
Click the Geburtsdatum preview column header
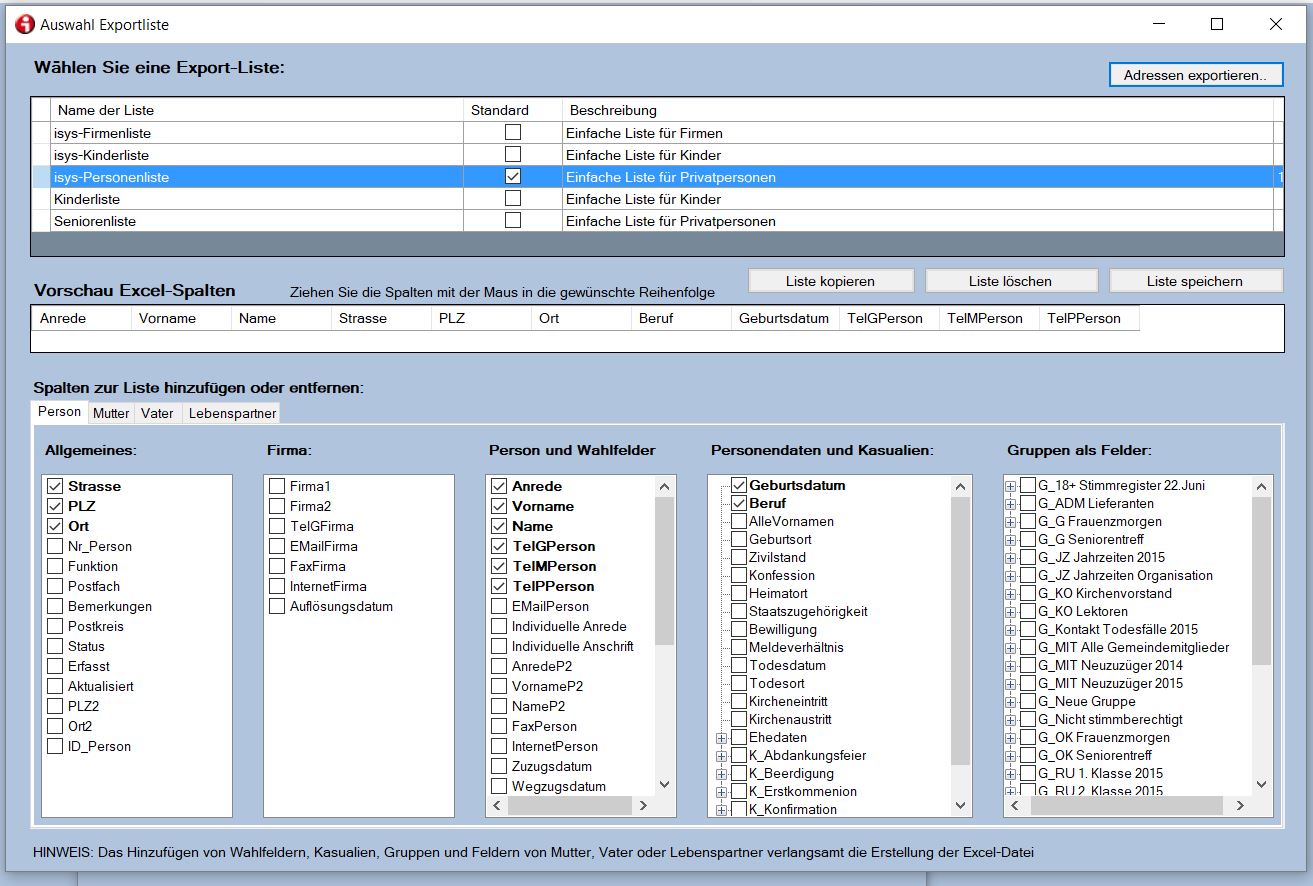click(x=783, y=318)
